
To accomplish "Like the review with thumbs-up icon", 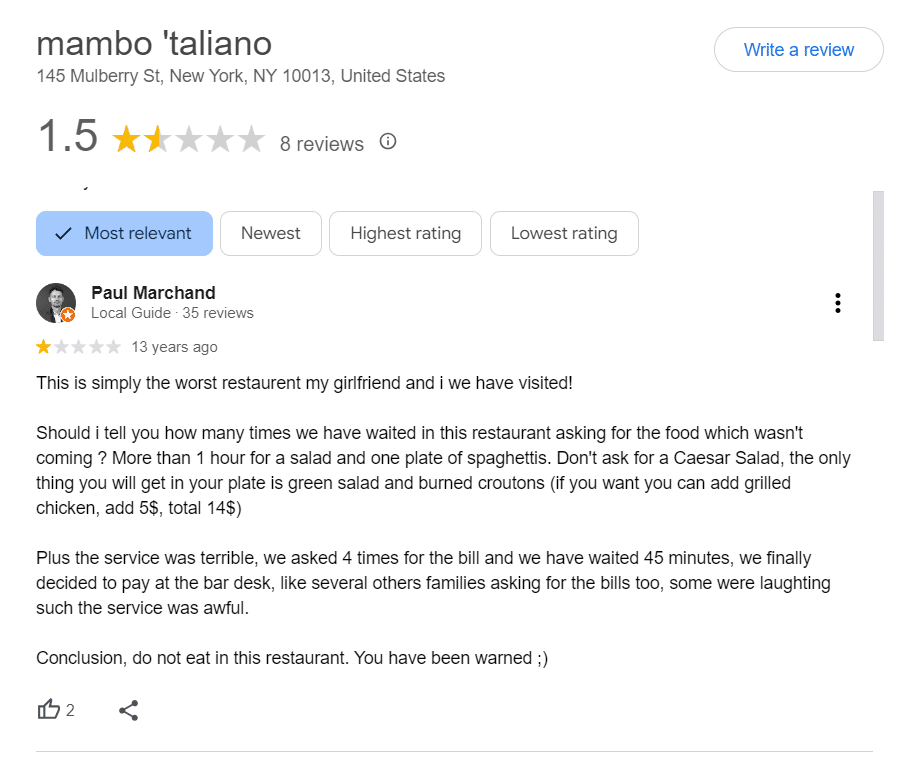I will pyautogui.click(x=49, y=710).
